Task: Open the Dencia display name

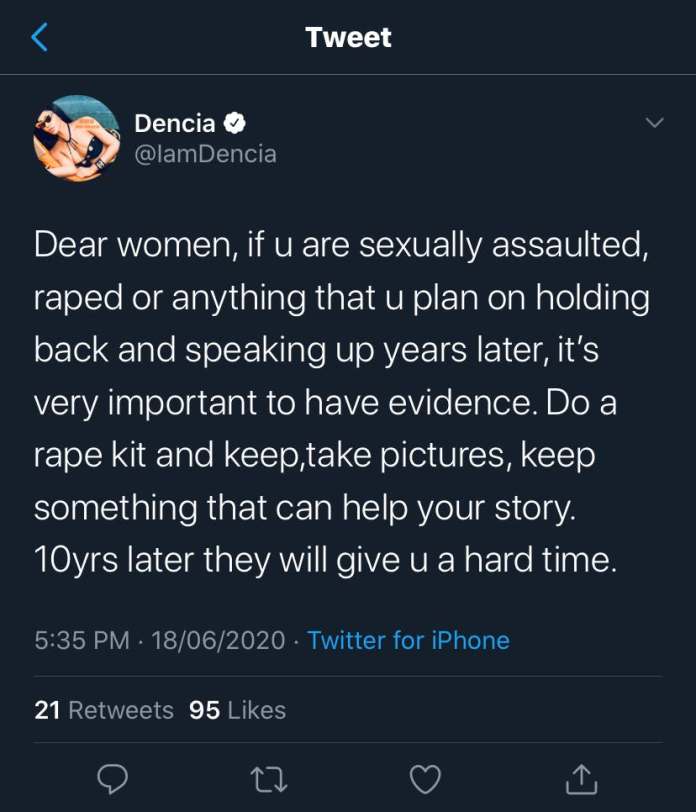Action: click(174, 124)
